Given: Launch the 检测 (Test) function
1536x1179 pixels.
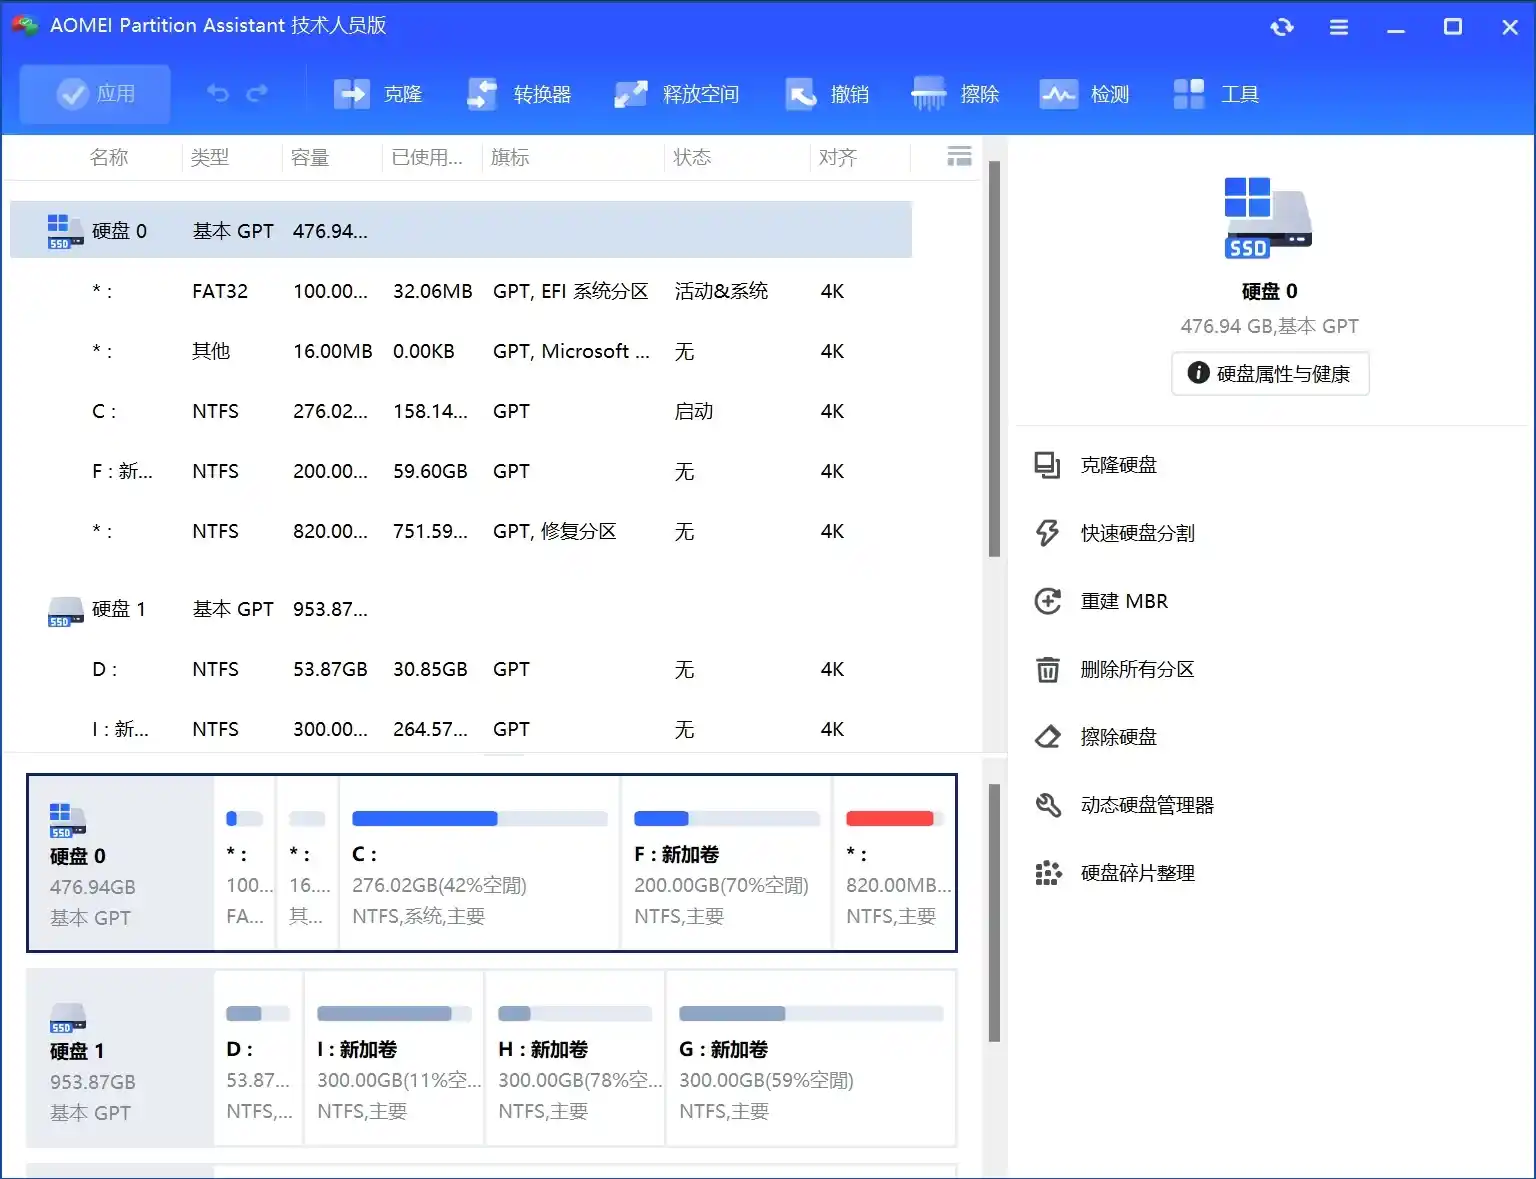Looking at the screenshot, I should click(1085, 93).
